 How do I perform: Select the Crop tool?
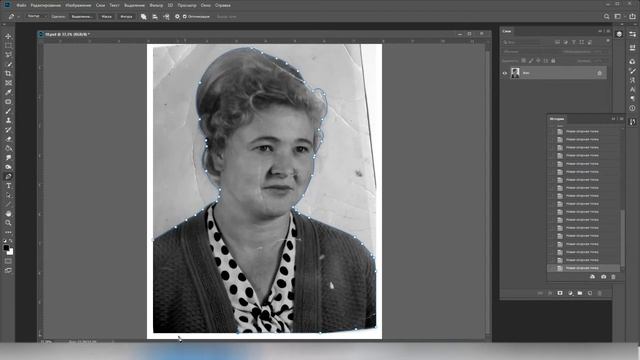pyautogui.click(x=8, y=73)
